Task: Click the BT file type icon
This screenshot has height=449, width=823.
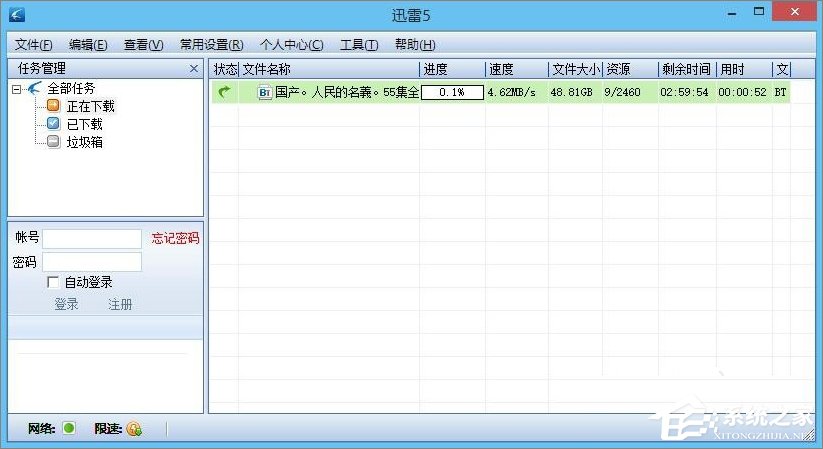Action: 265,92
